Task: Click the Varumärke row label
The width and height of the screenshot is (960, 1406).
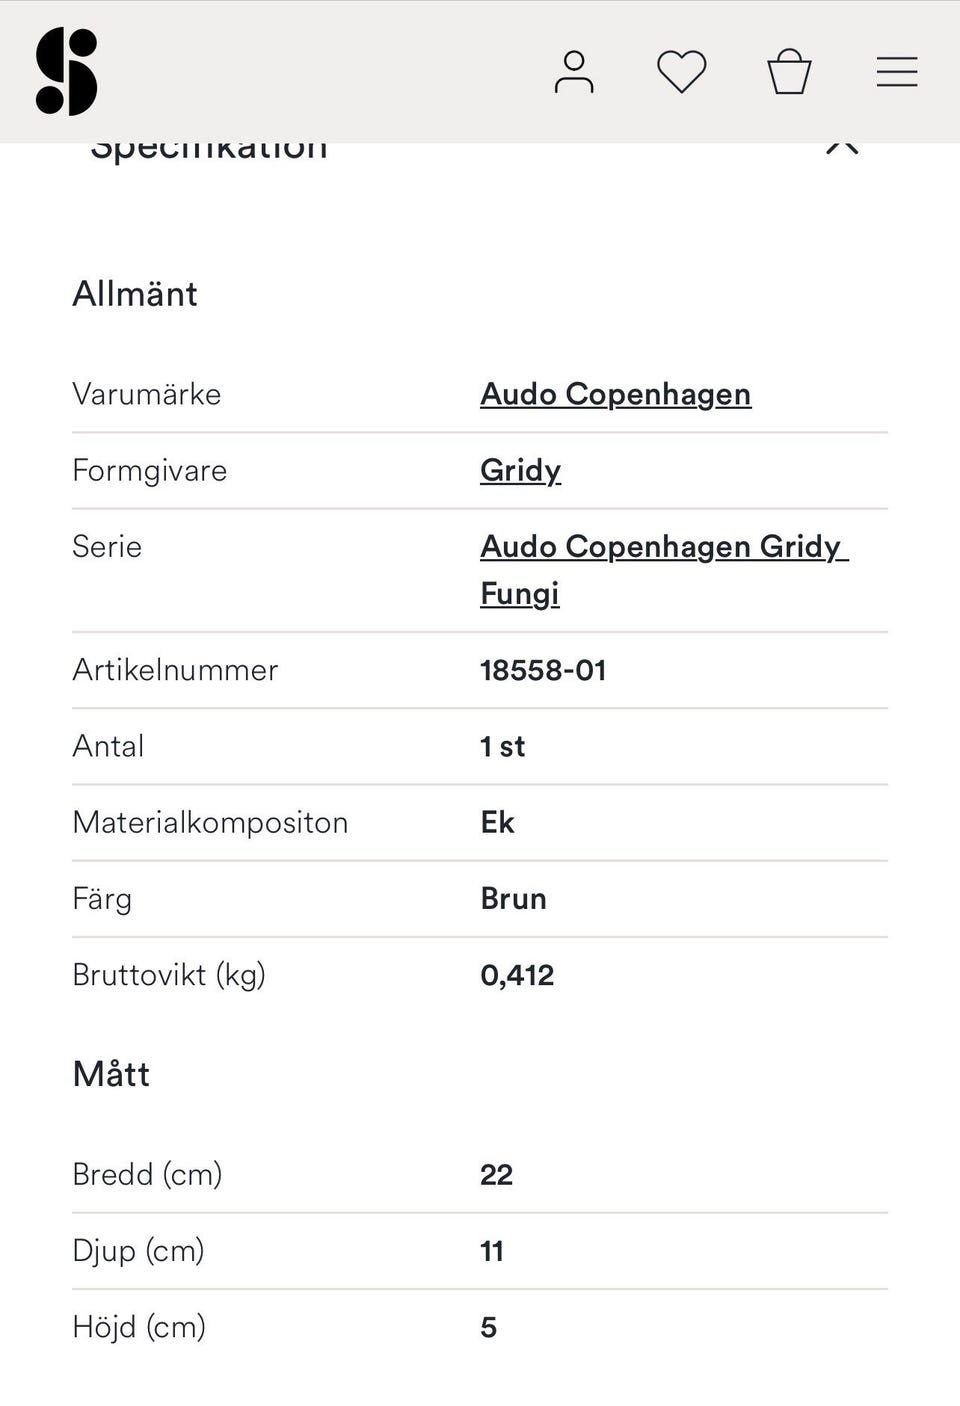Action: tap(146, 394)
